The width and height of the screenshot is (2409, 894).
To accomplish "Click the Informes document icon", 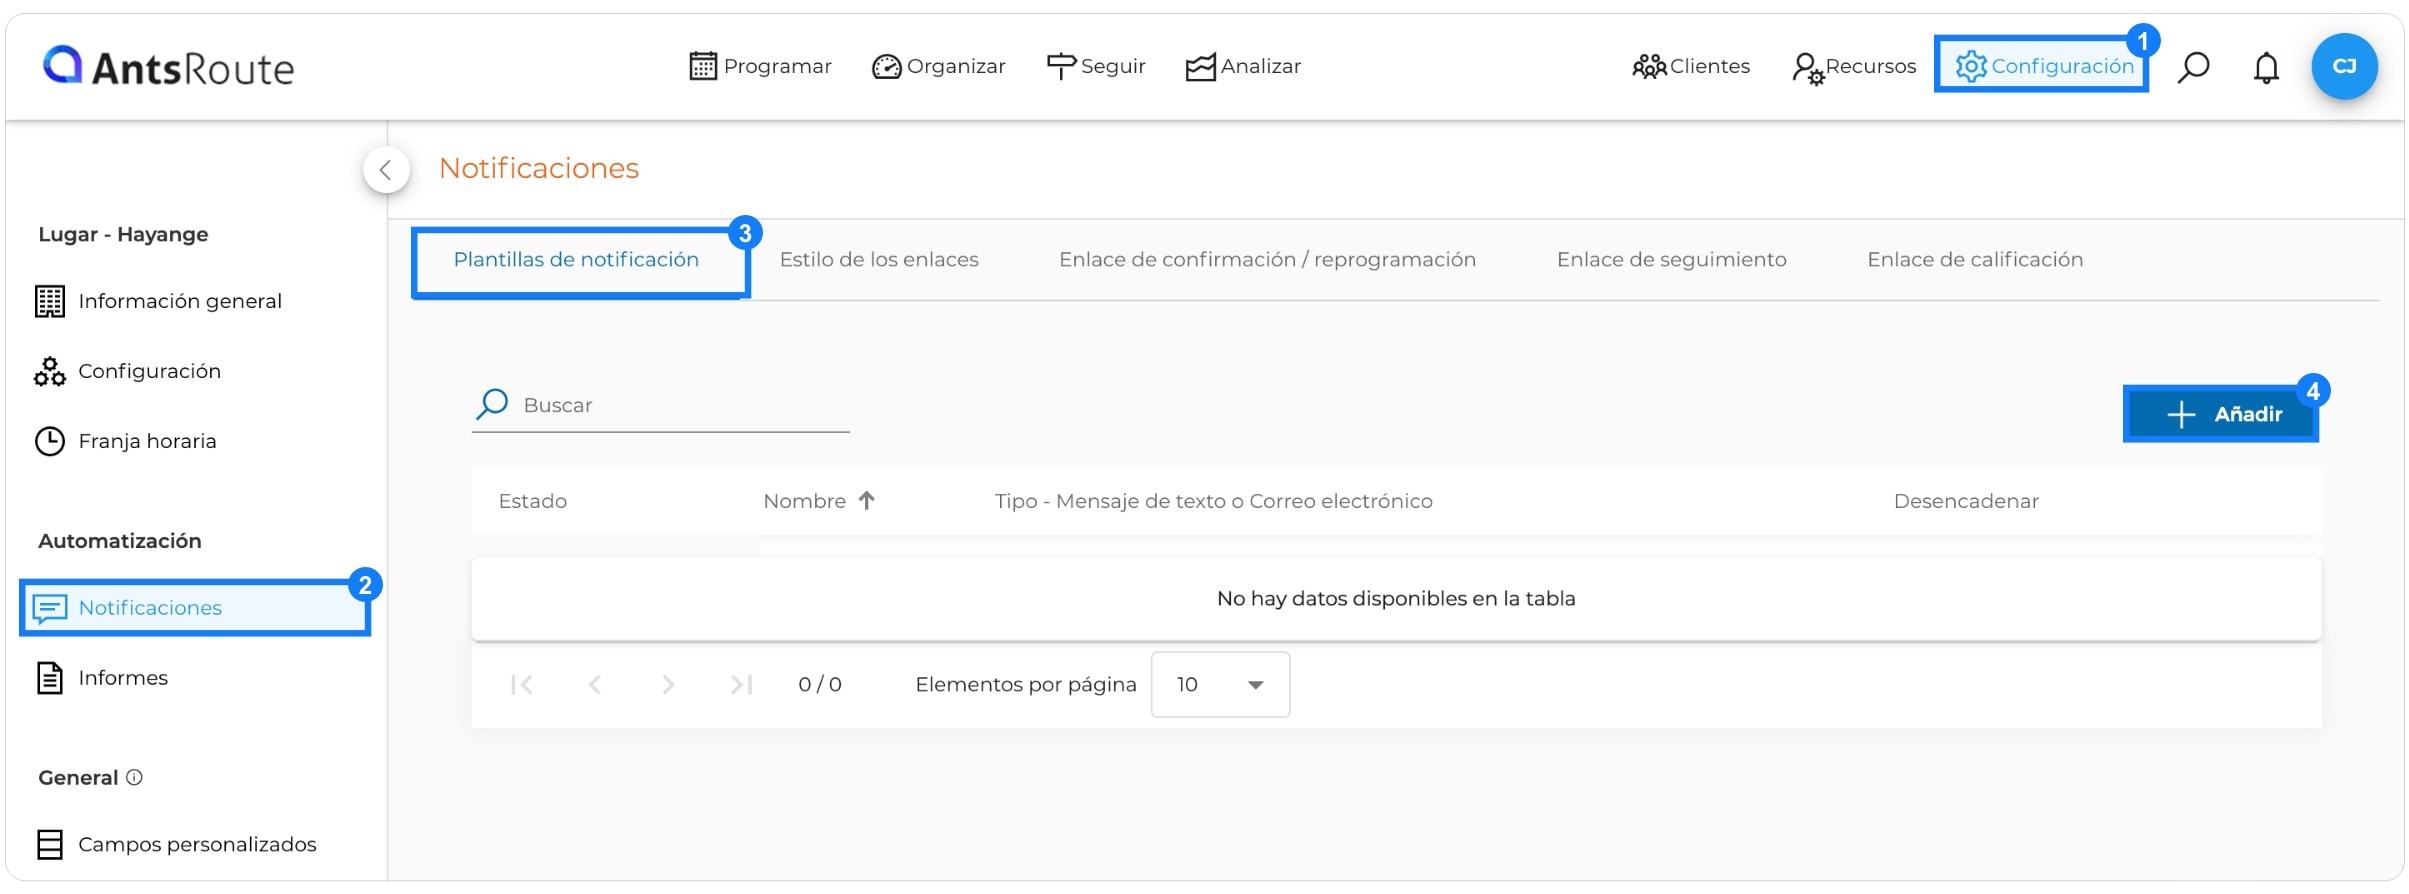I will pyautogui.click(x=50, y=678).
